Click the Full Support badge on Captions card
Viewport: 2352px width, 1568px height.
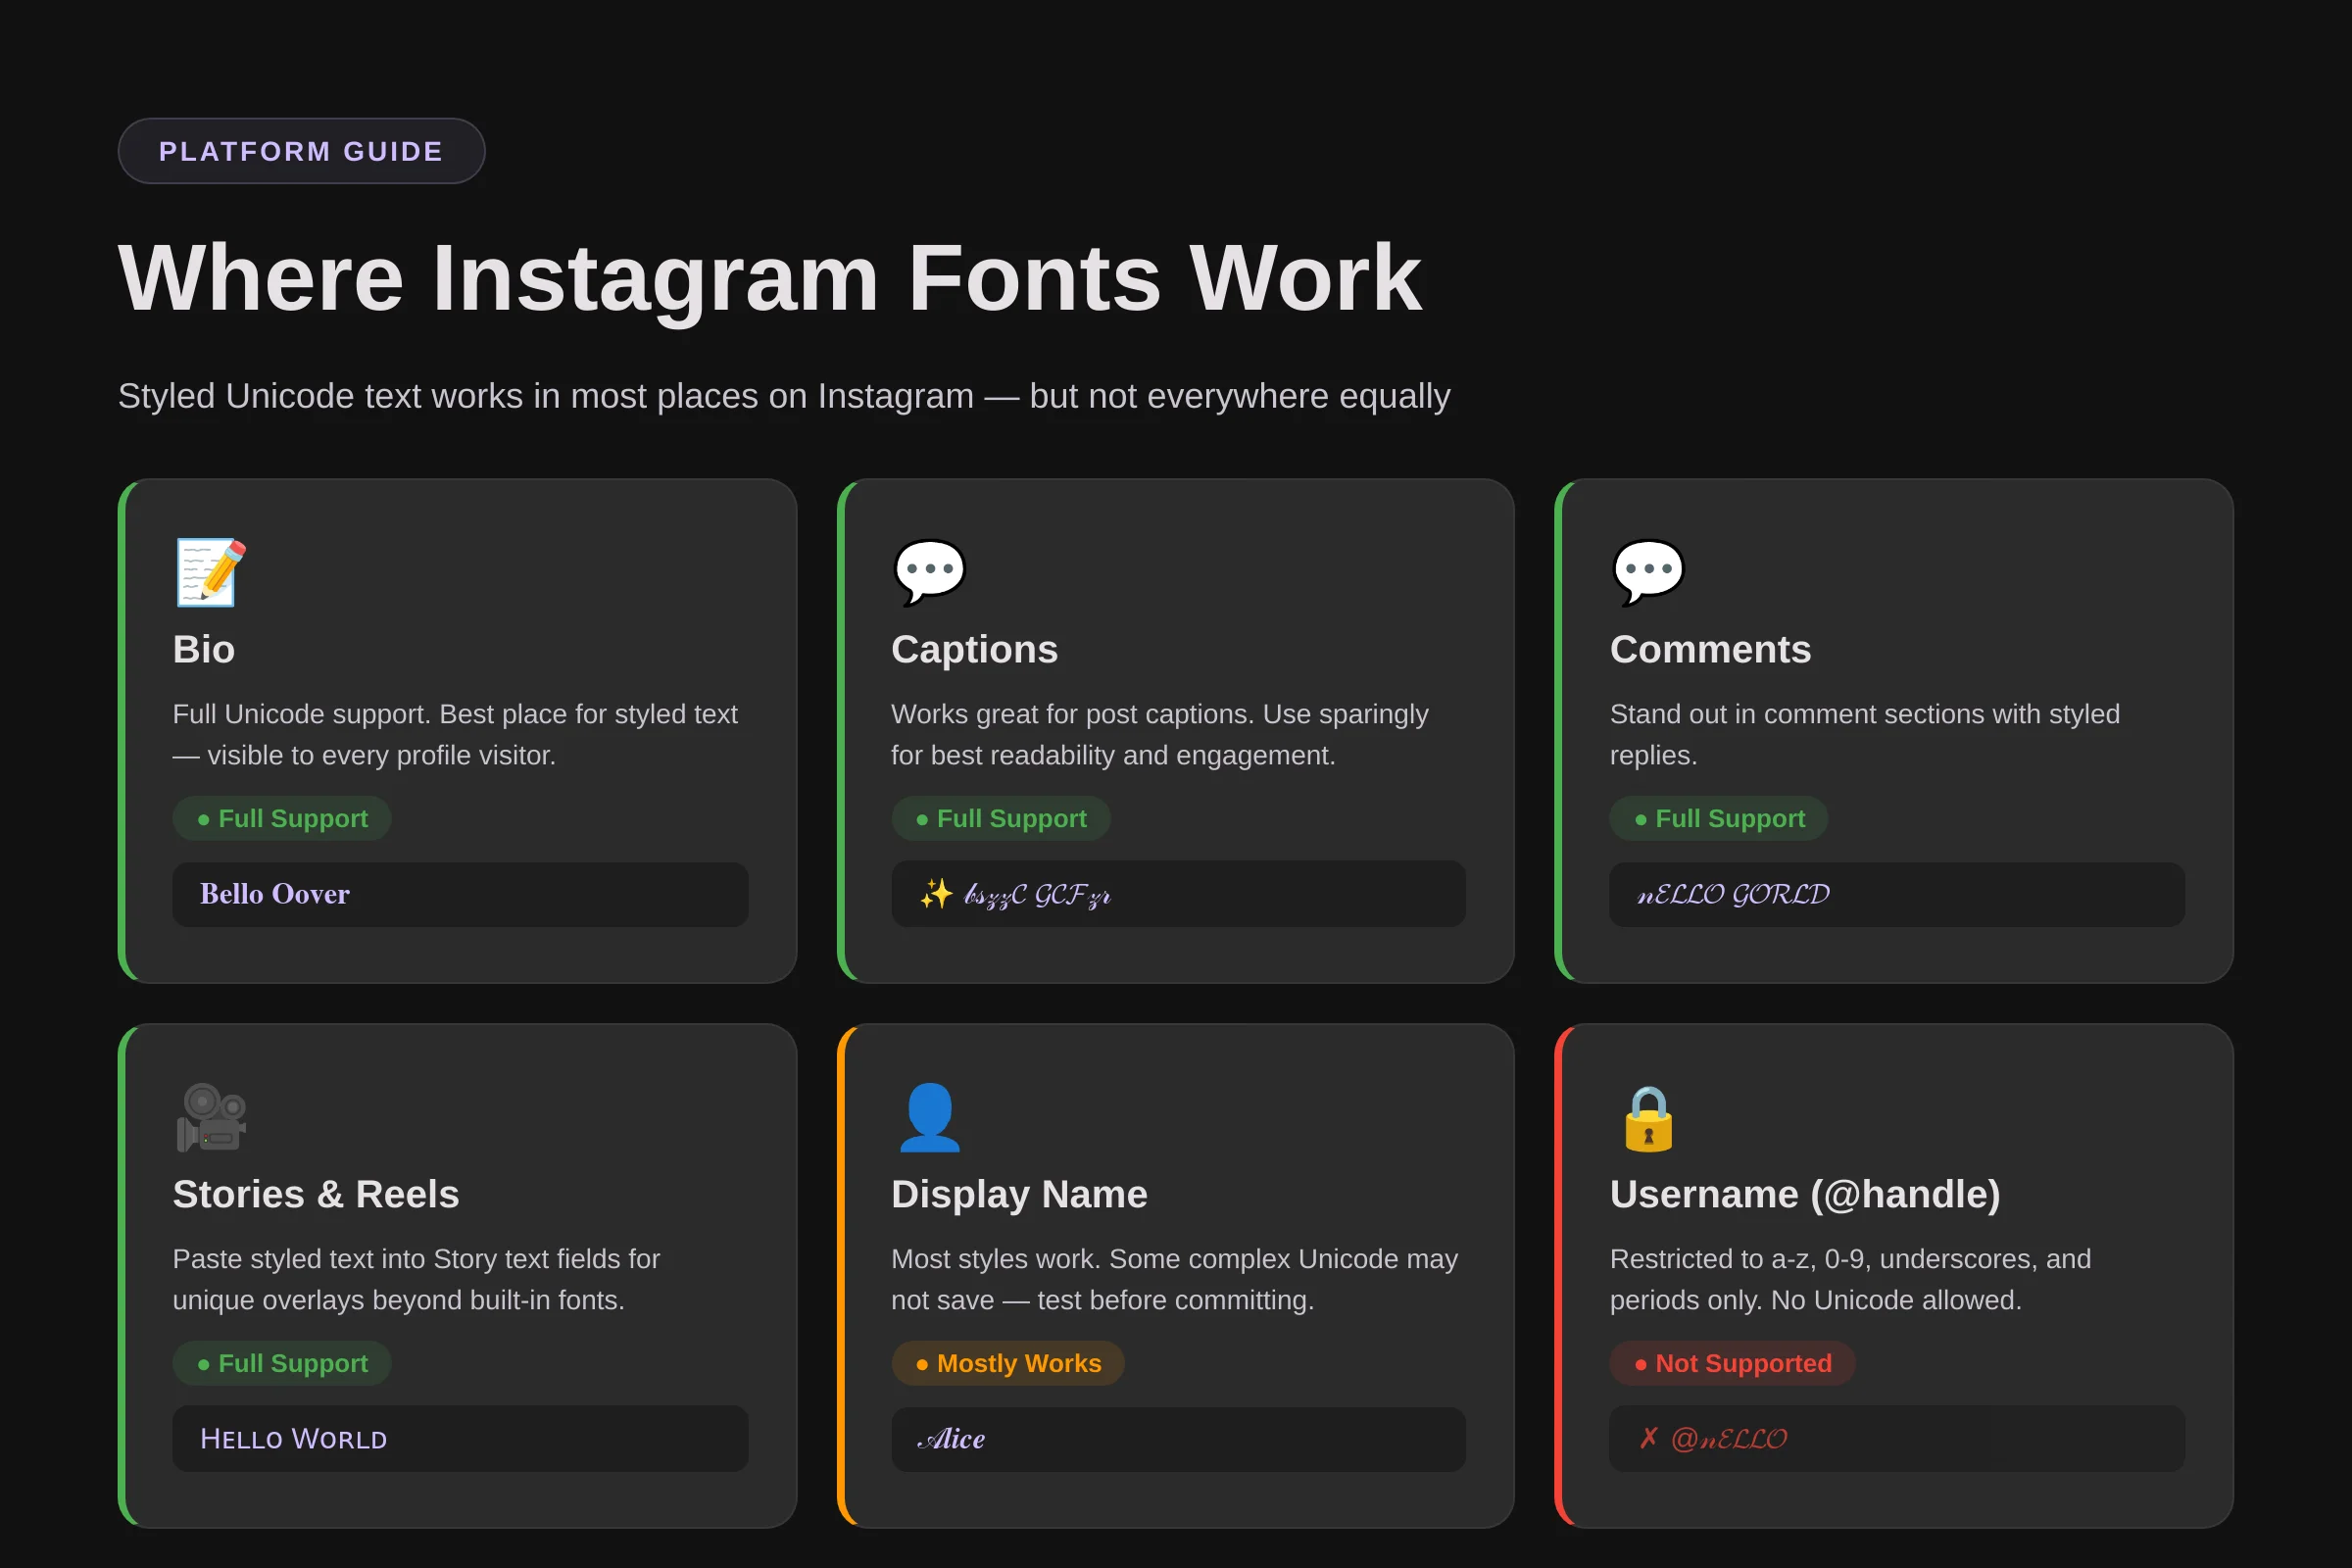click(x=1001, y=818)
